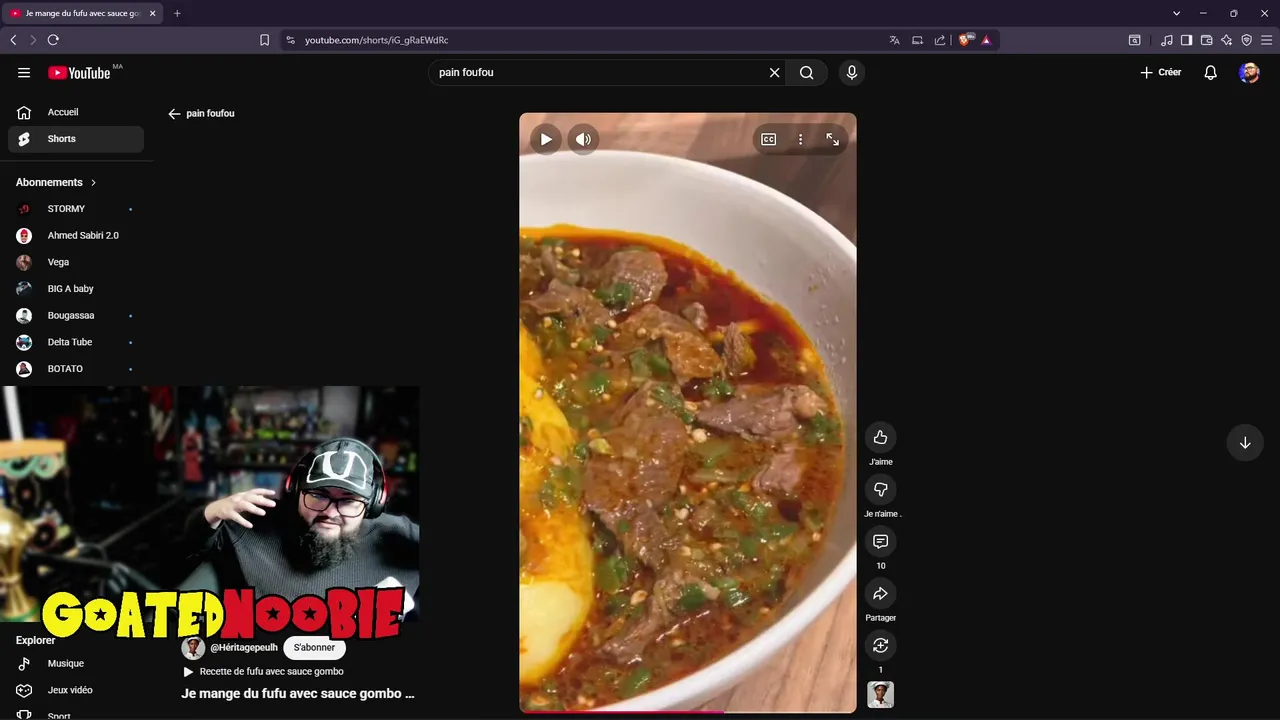The image size is (1280, 720).
Task: Click the tab search toolbar icon
Action: (x=1134, y=40)
